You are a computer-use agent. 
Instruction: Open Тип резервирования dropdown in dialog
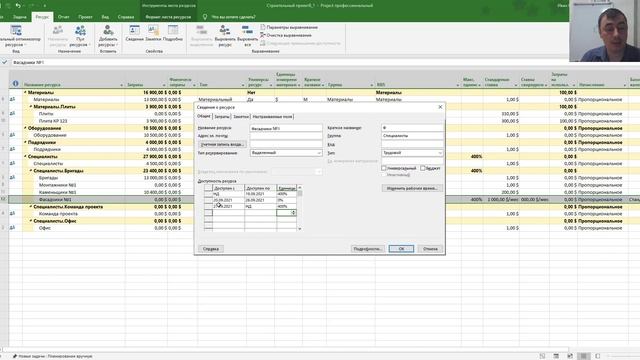coord(319,153)
